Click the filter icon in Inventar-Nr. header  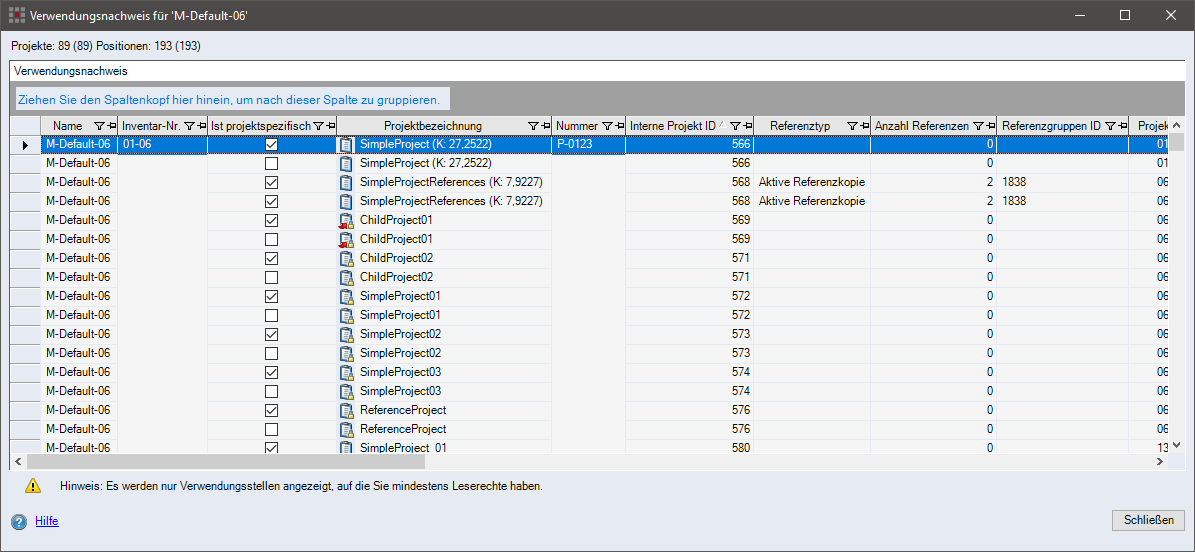pos(189,125)
